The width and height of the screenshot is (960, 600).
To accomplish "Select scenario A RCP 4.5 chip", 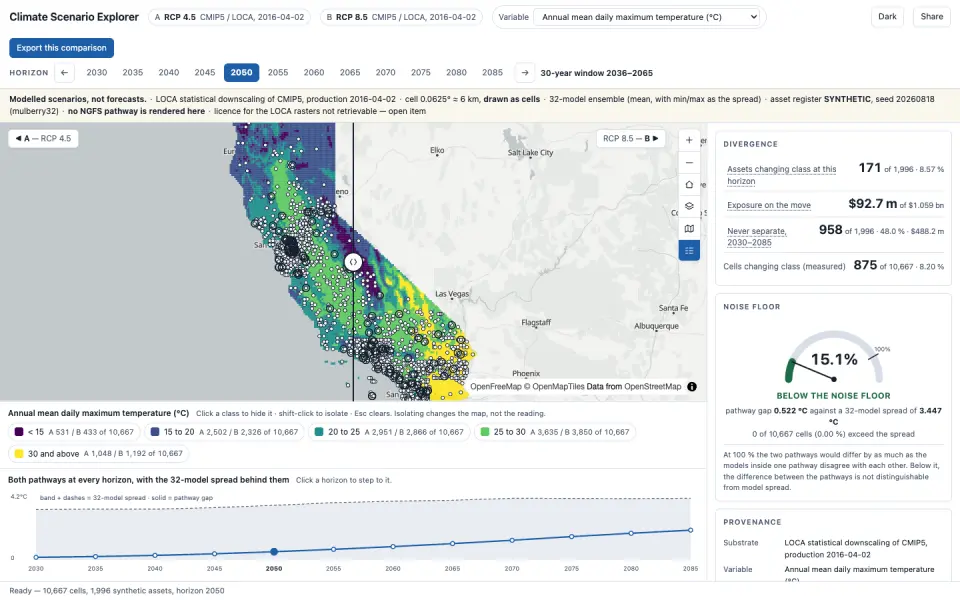I will coord(229,17).
